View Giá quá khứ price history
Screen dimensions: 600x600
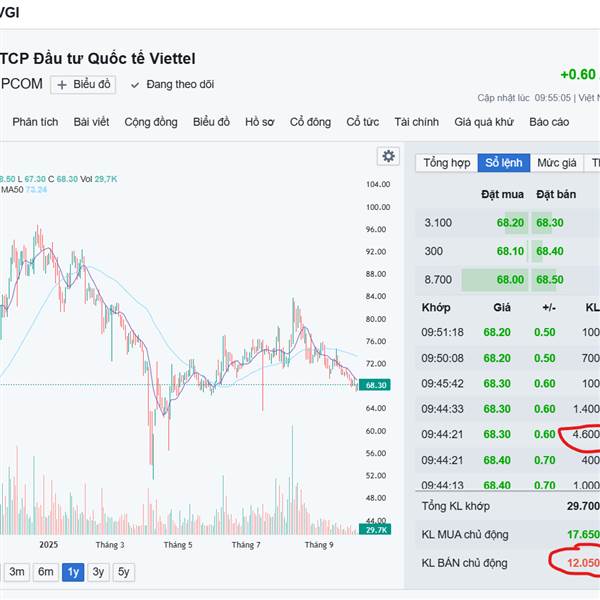pyautogui.click(x=484, y=122)
